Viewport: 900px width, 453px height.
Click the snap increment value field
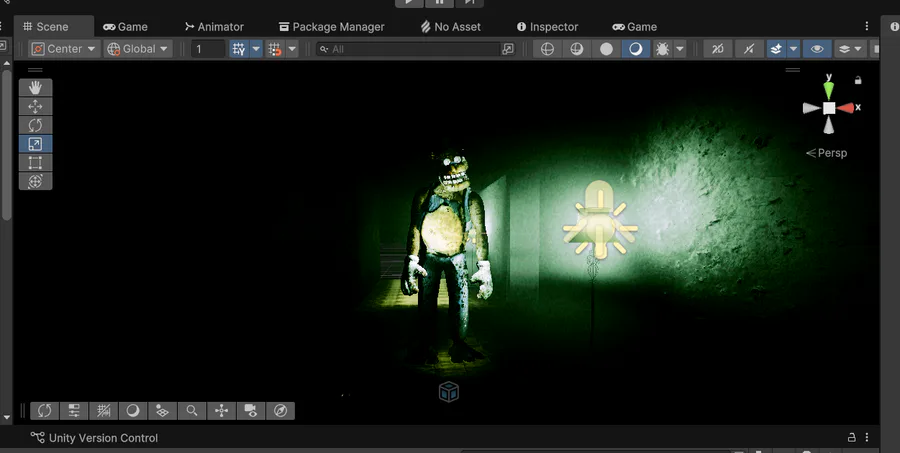(x=208, y=49)
